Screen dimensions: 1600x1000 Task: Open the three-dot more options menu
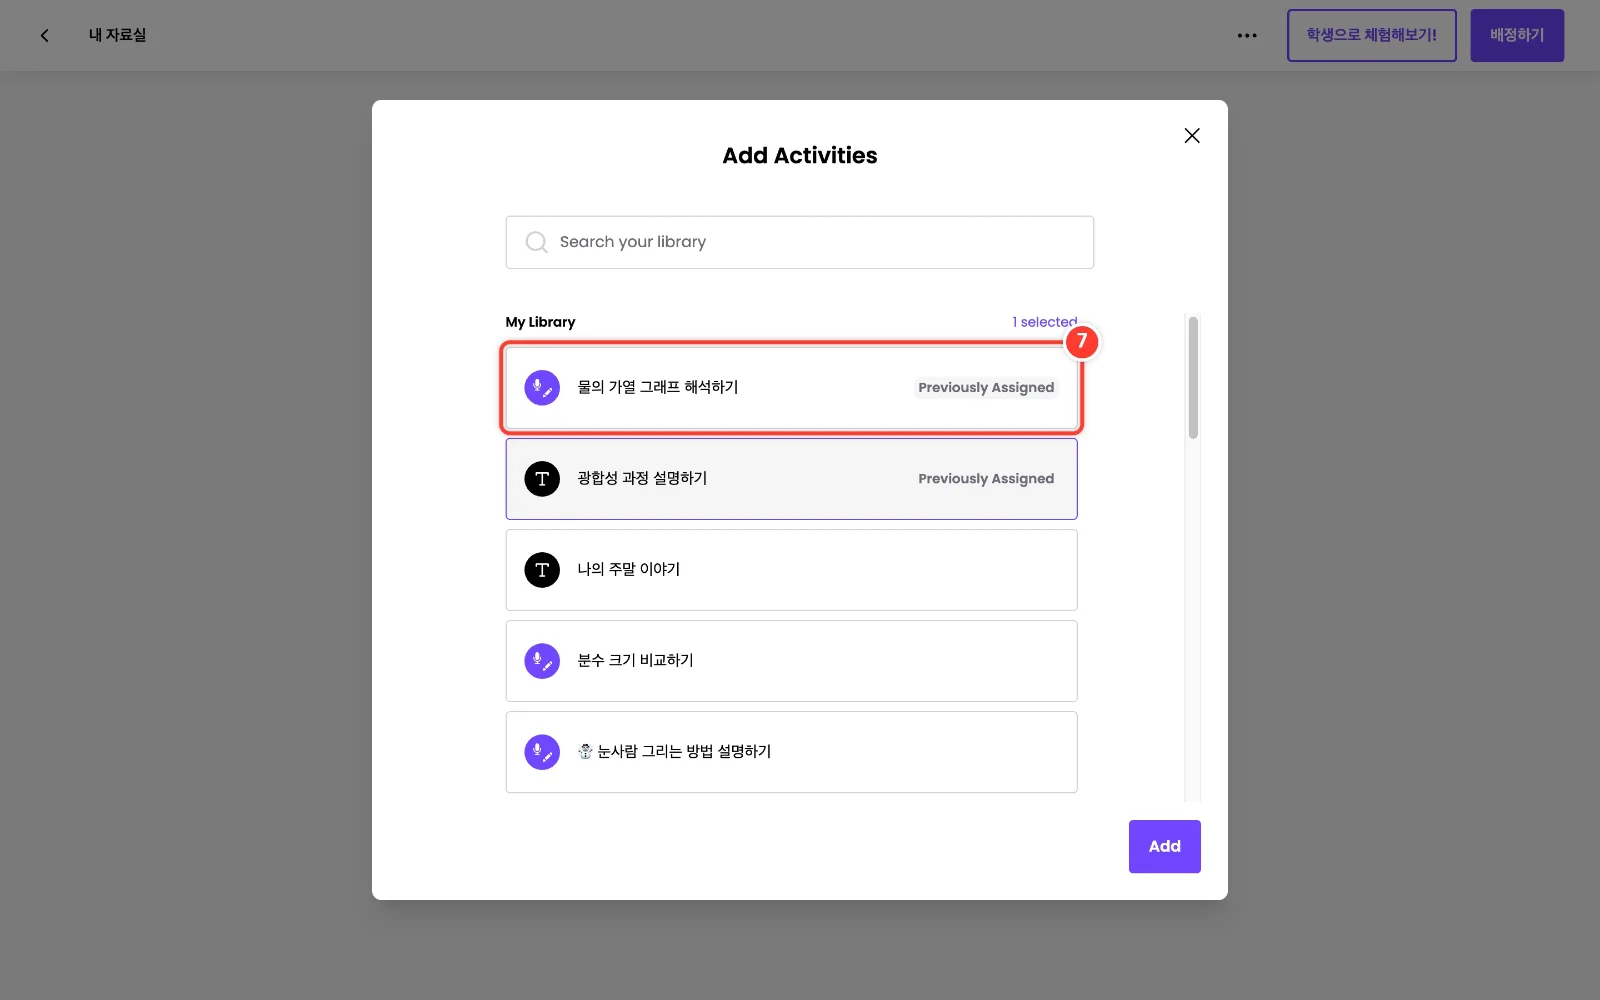[x=1247, y=35]
